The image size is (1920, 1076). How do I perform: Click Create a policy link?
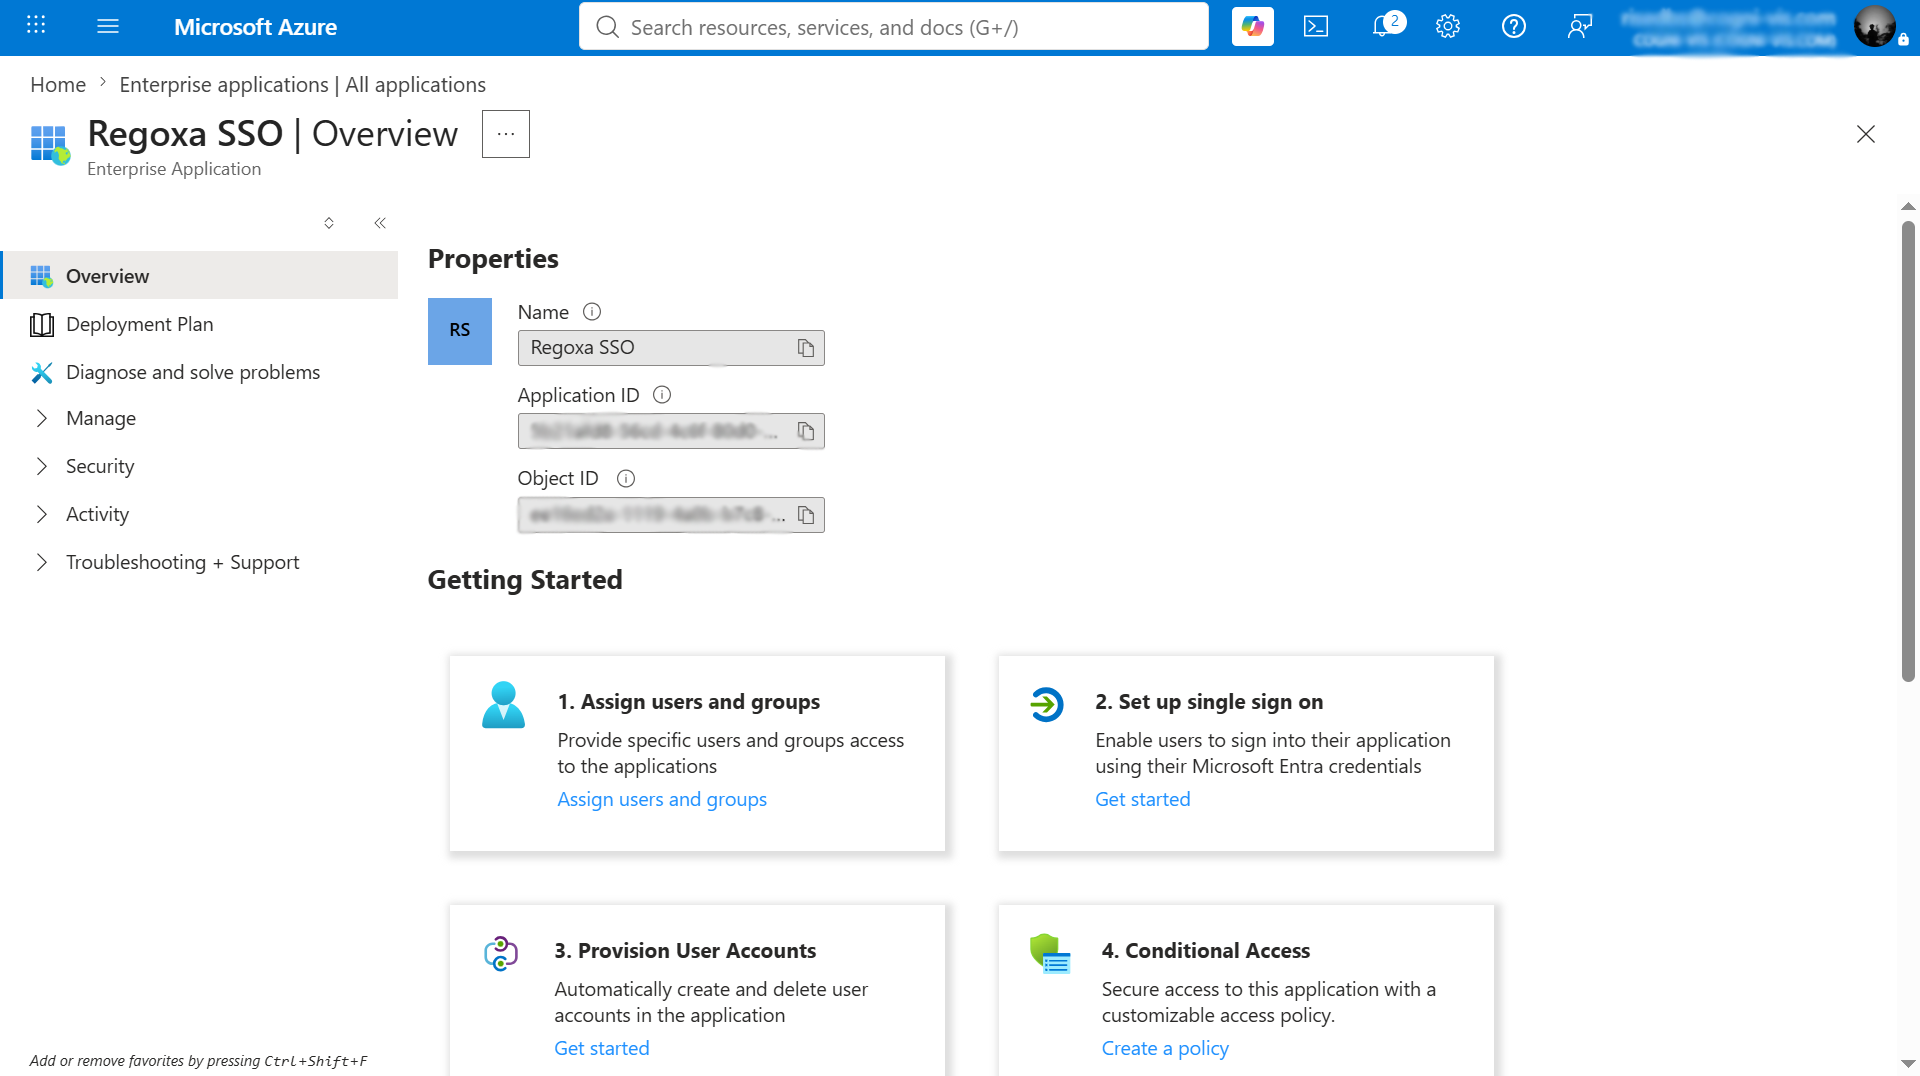pos(1165,1048)
